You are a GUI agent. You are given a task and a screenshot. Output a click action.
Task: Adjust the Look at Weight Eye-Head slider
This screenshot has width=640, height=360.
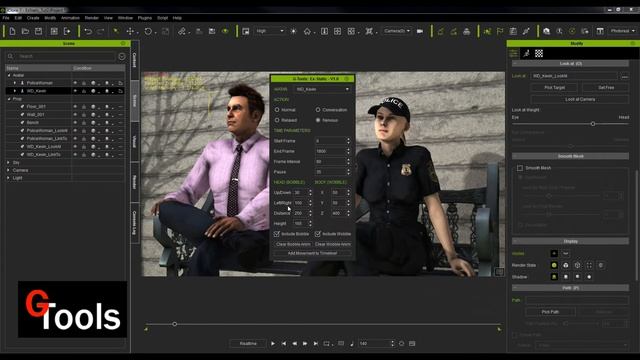pos(593,124)
